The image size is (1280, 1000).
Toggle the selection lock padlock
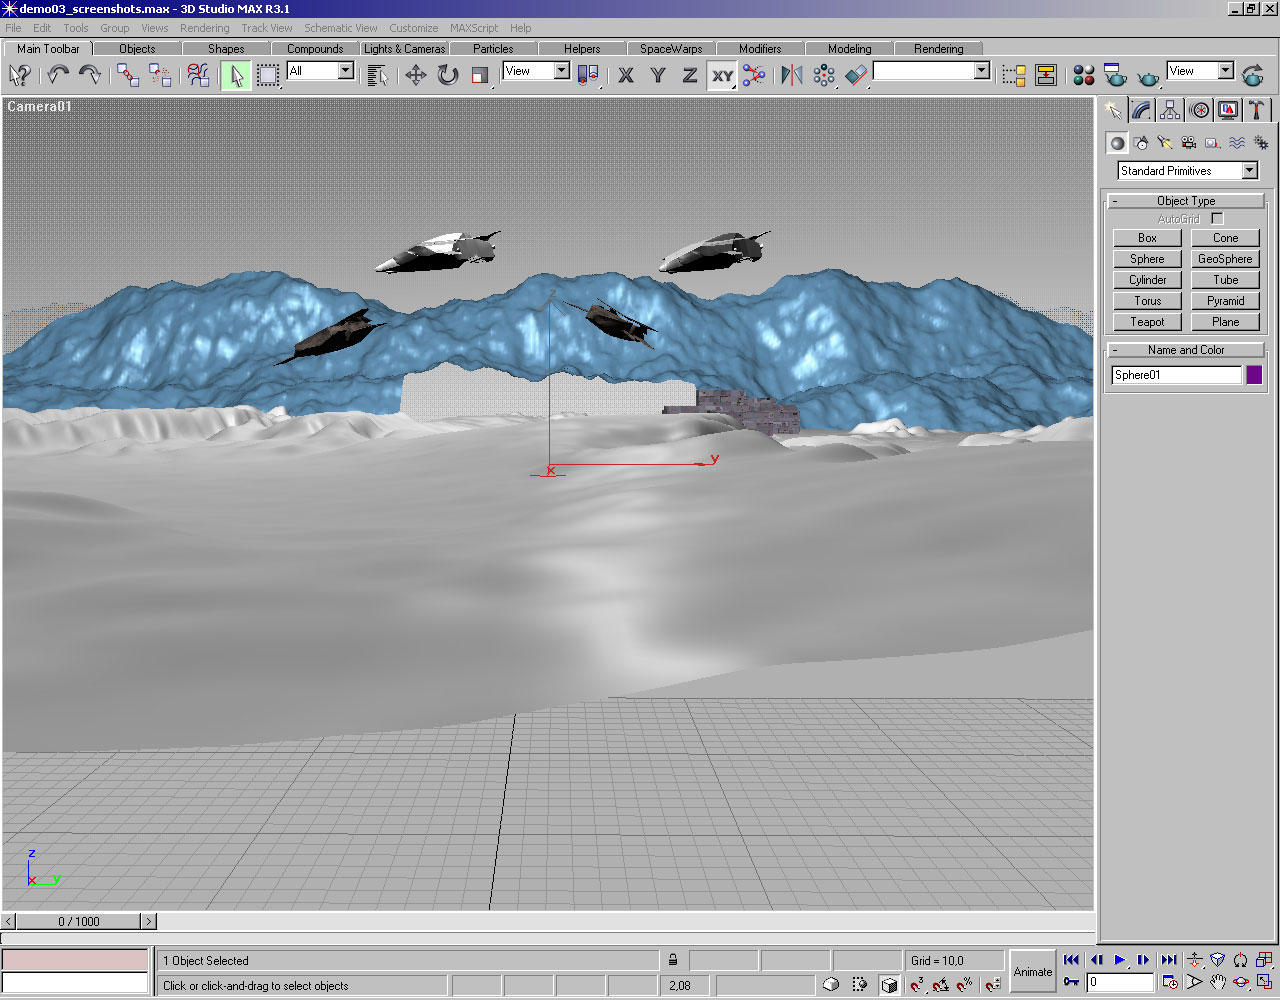[673, 960]
